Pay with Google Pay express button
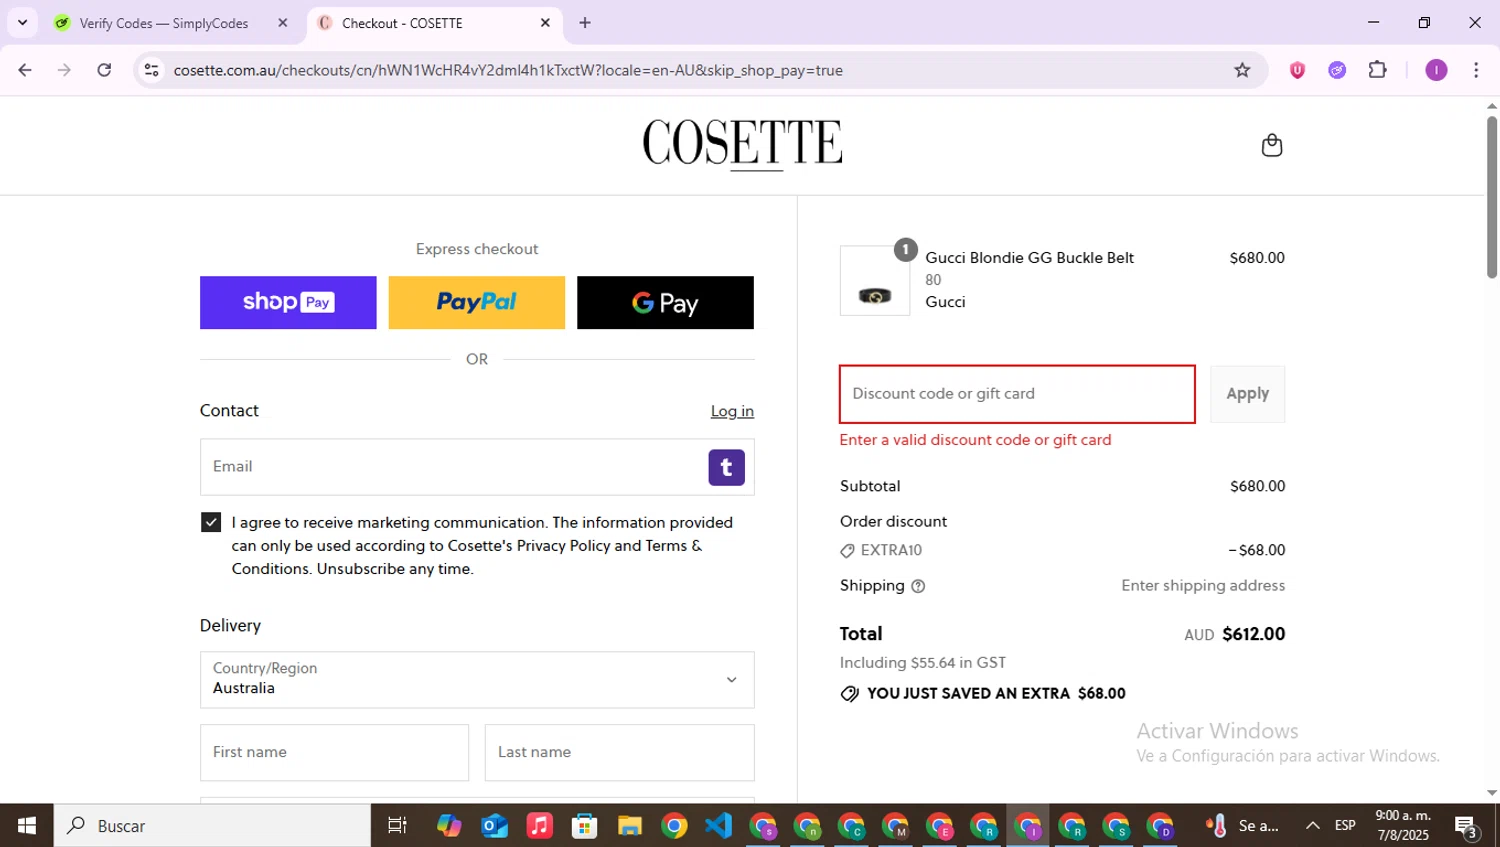The width and height of the screenshot is (1500, 847). pos(665,302)
